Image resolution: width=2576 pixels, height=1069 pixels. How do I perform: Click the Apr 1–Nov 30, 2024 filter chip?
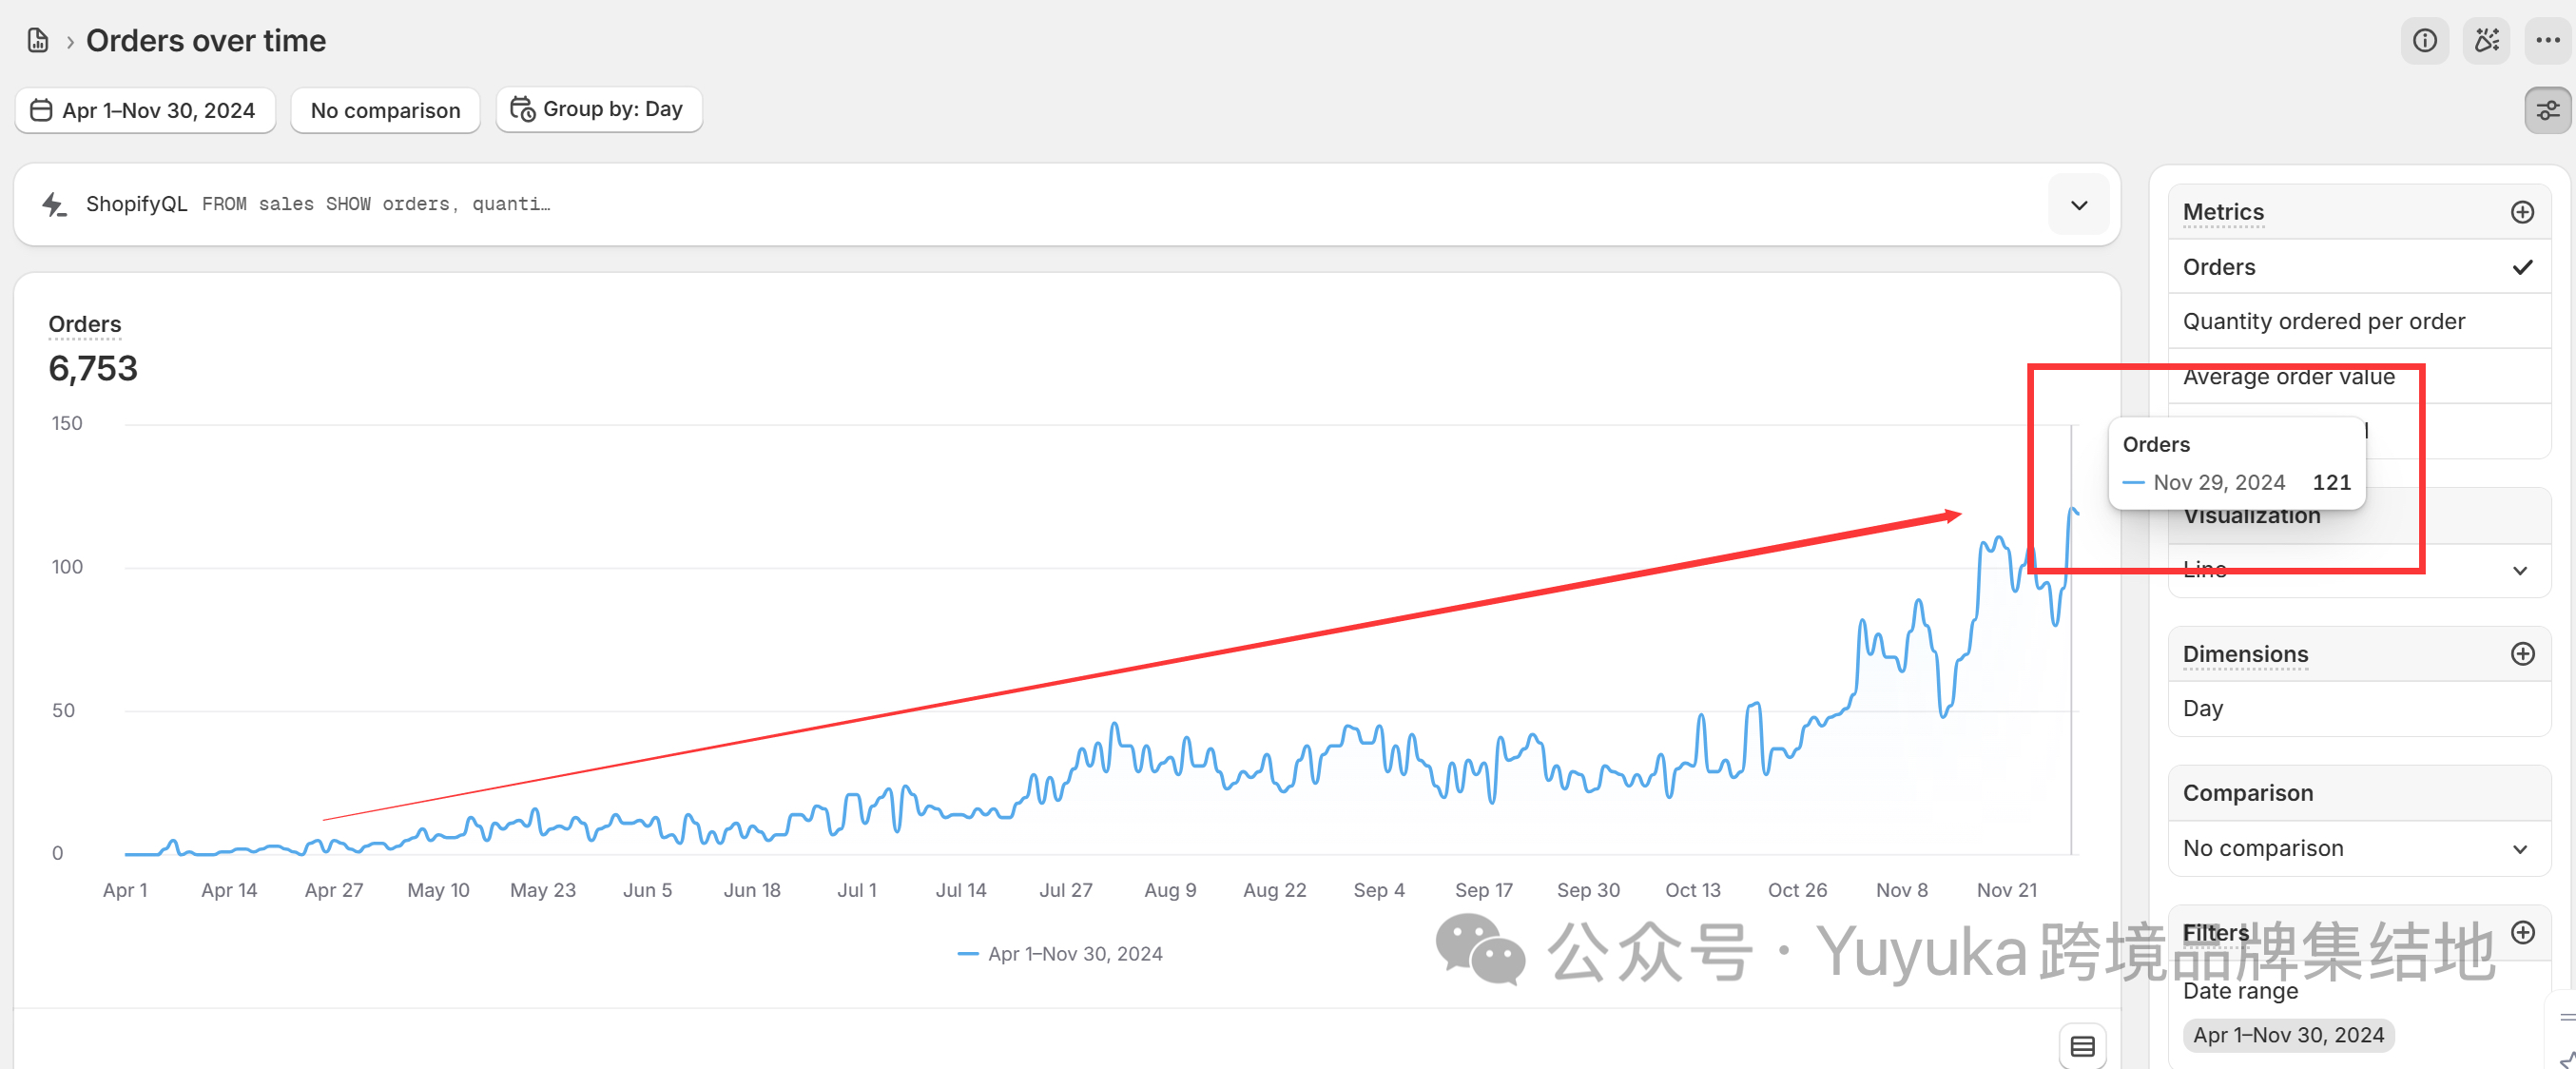(x=2287, y=1035)
